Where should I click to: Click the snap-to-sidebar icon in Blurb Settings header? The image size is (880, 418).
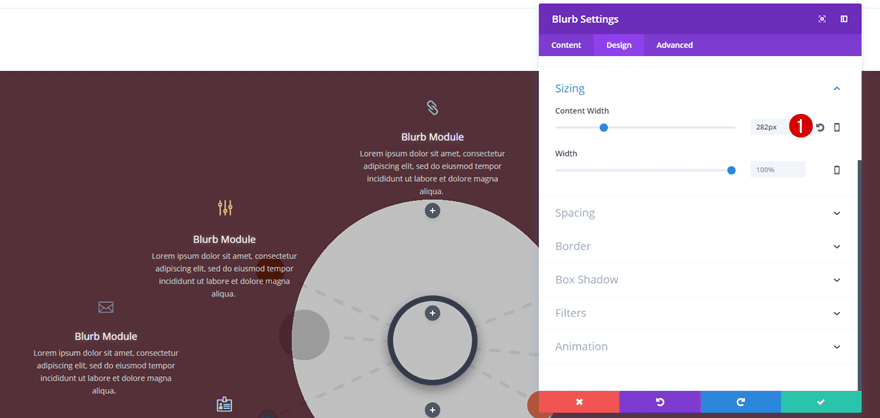[844, 19]
